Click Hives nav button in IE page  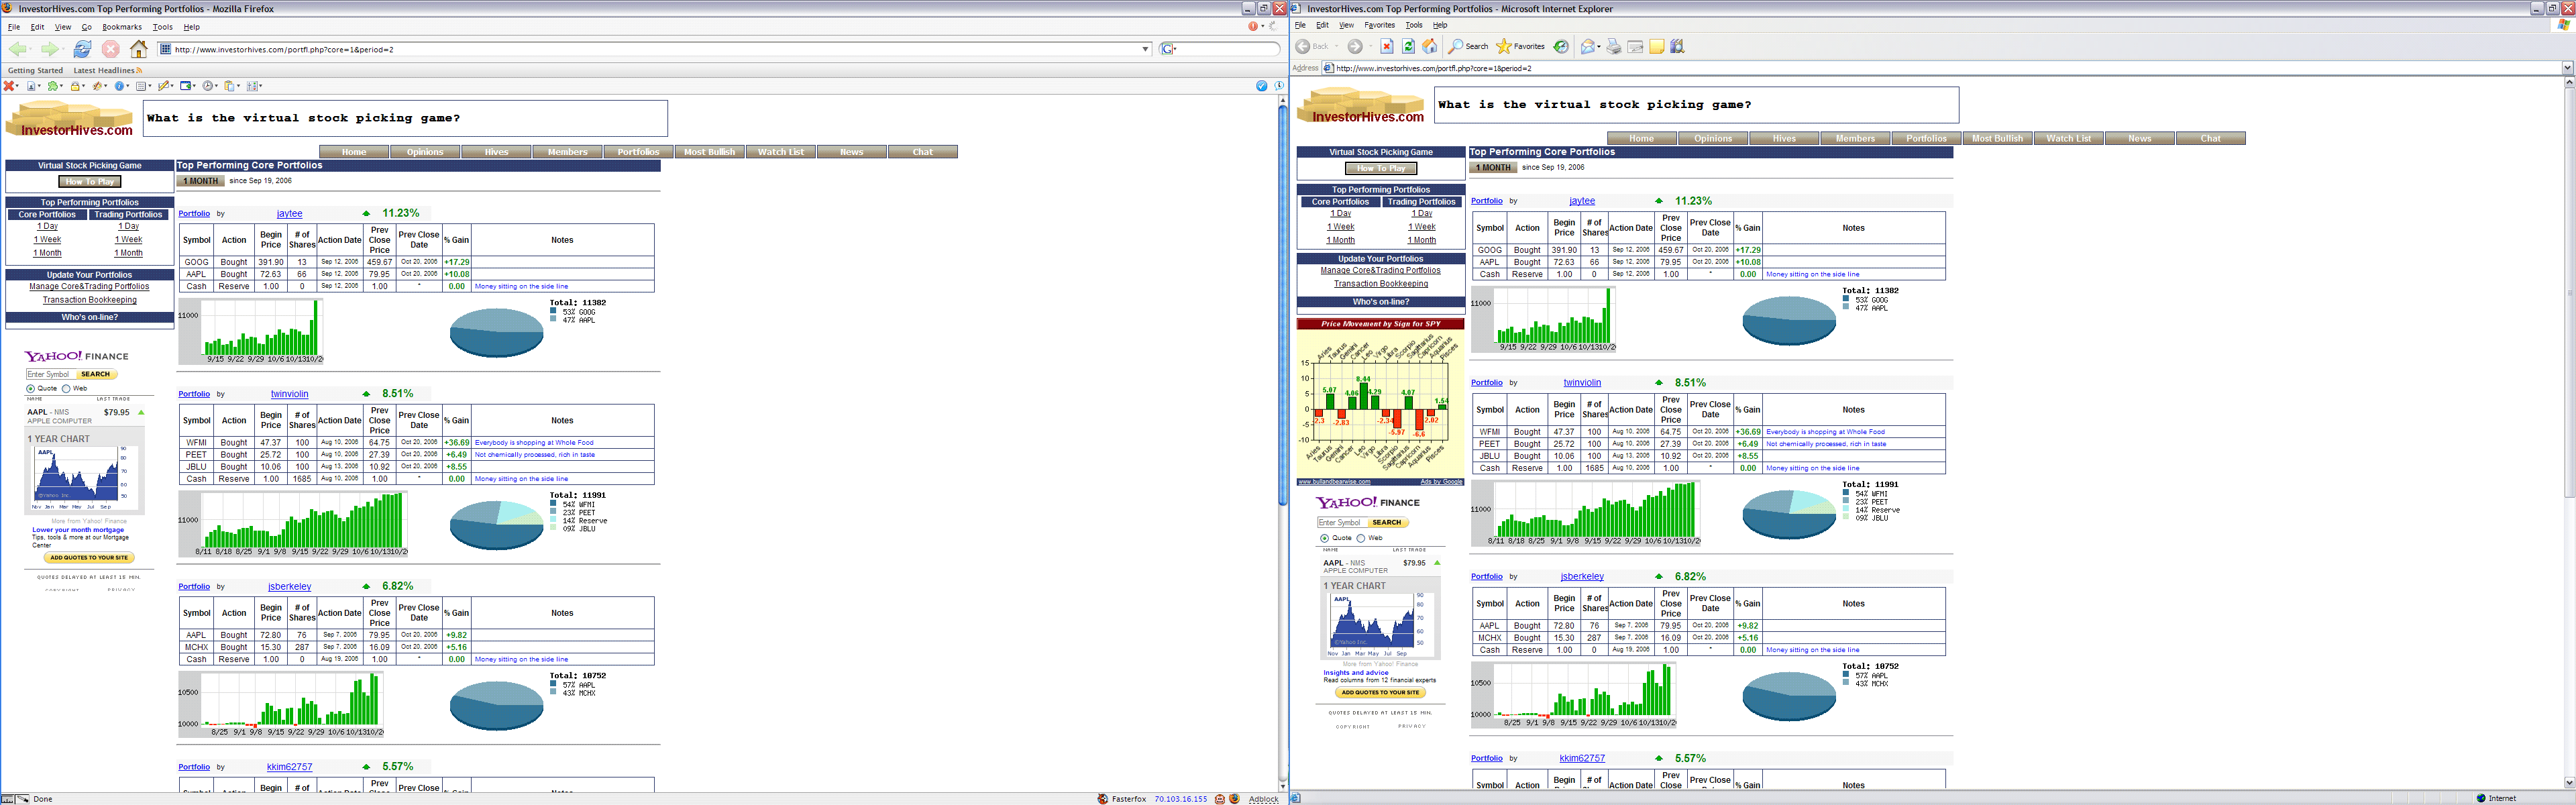coord(1784,138)
